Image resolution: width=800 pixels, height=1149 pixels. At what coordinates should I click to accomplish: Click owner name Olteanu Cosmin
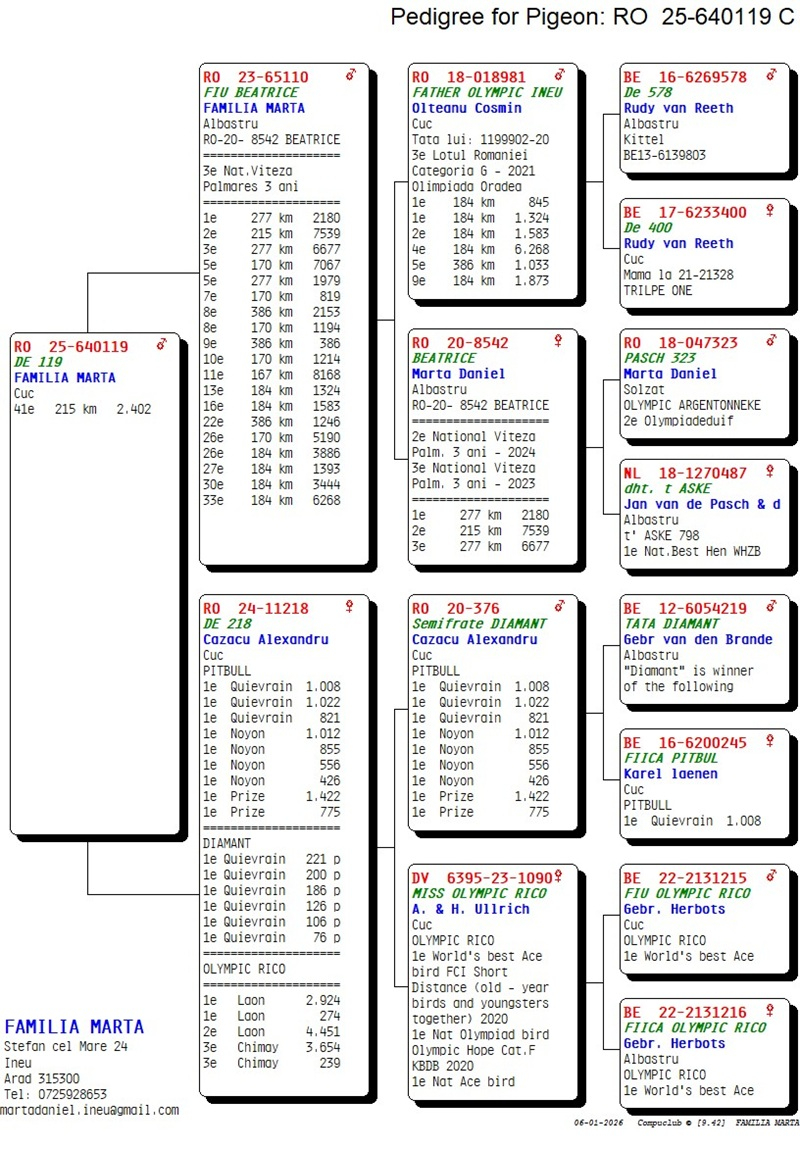pos(467,108)
